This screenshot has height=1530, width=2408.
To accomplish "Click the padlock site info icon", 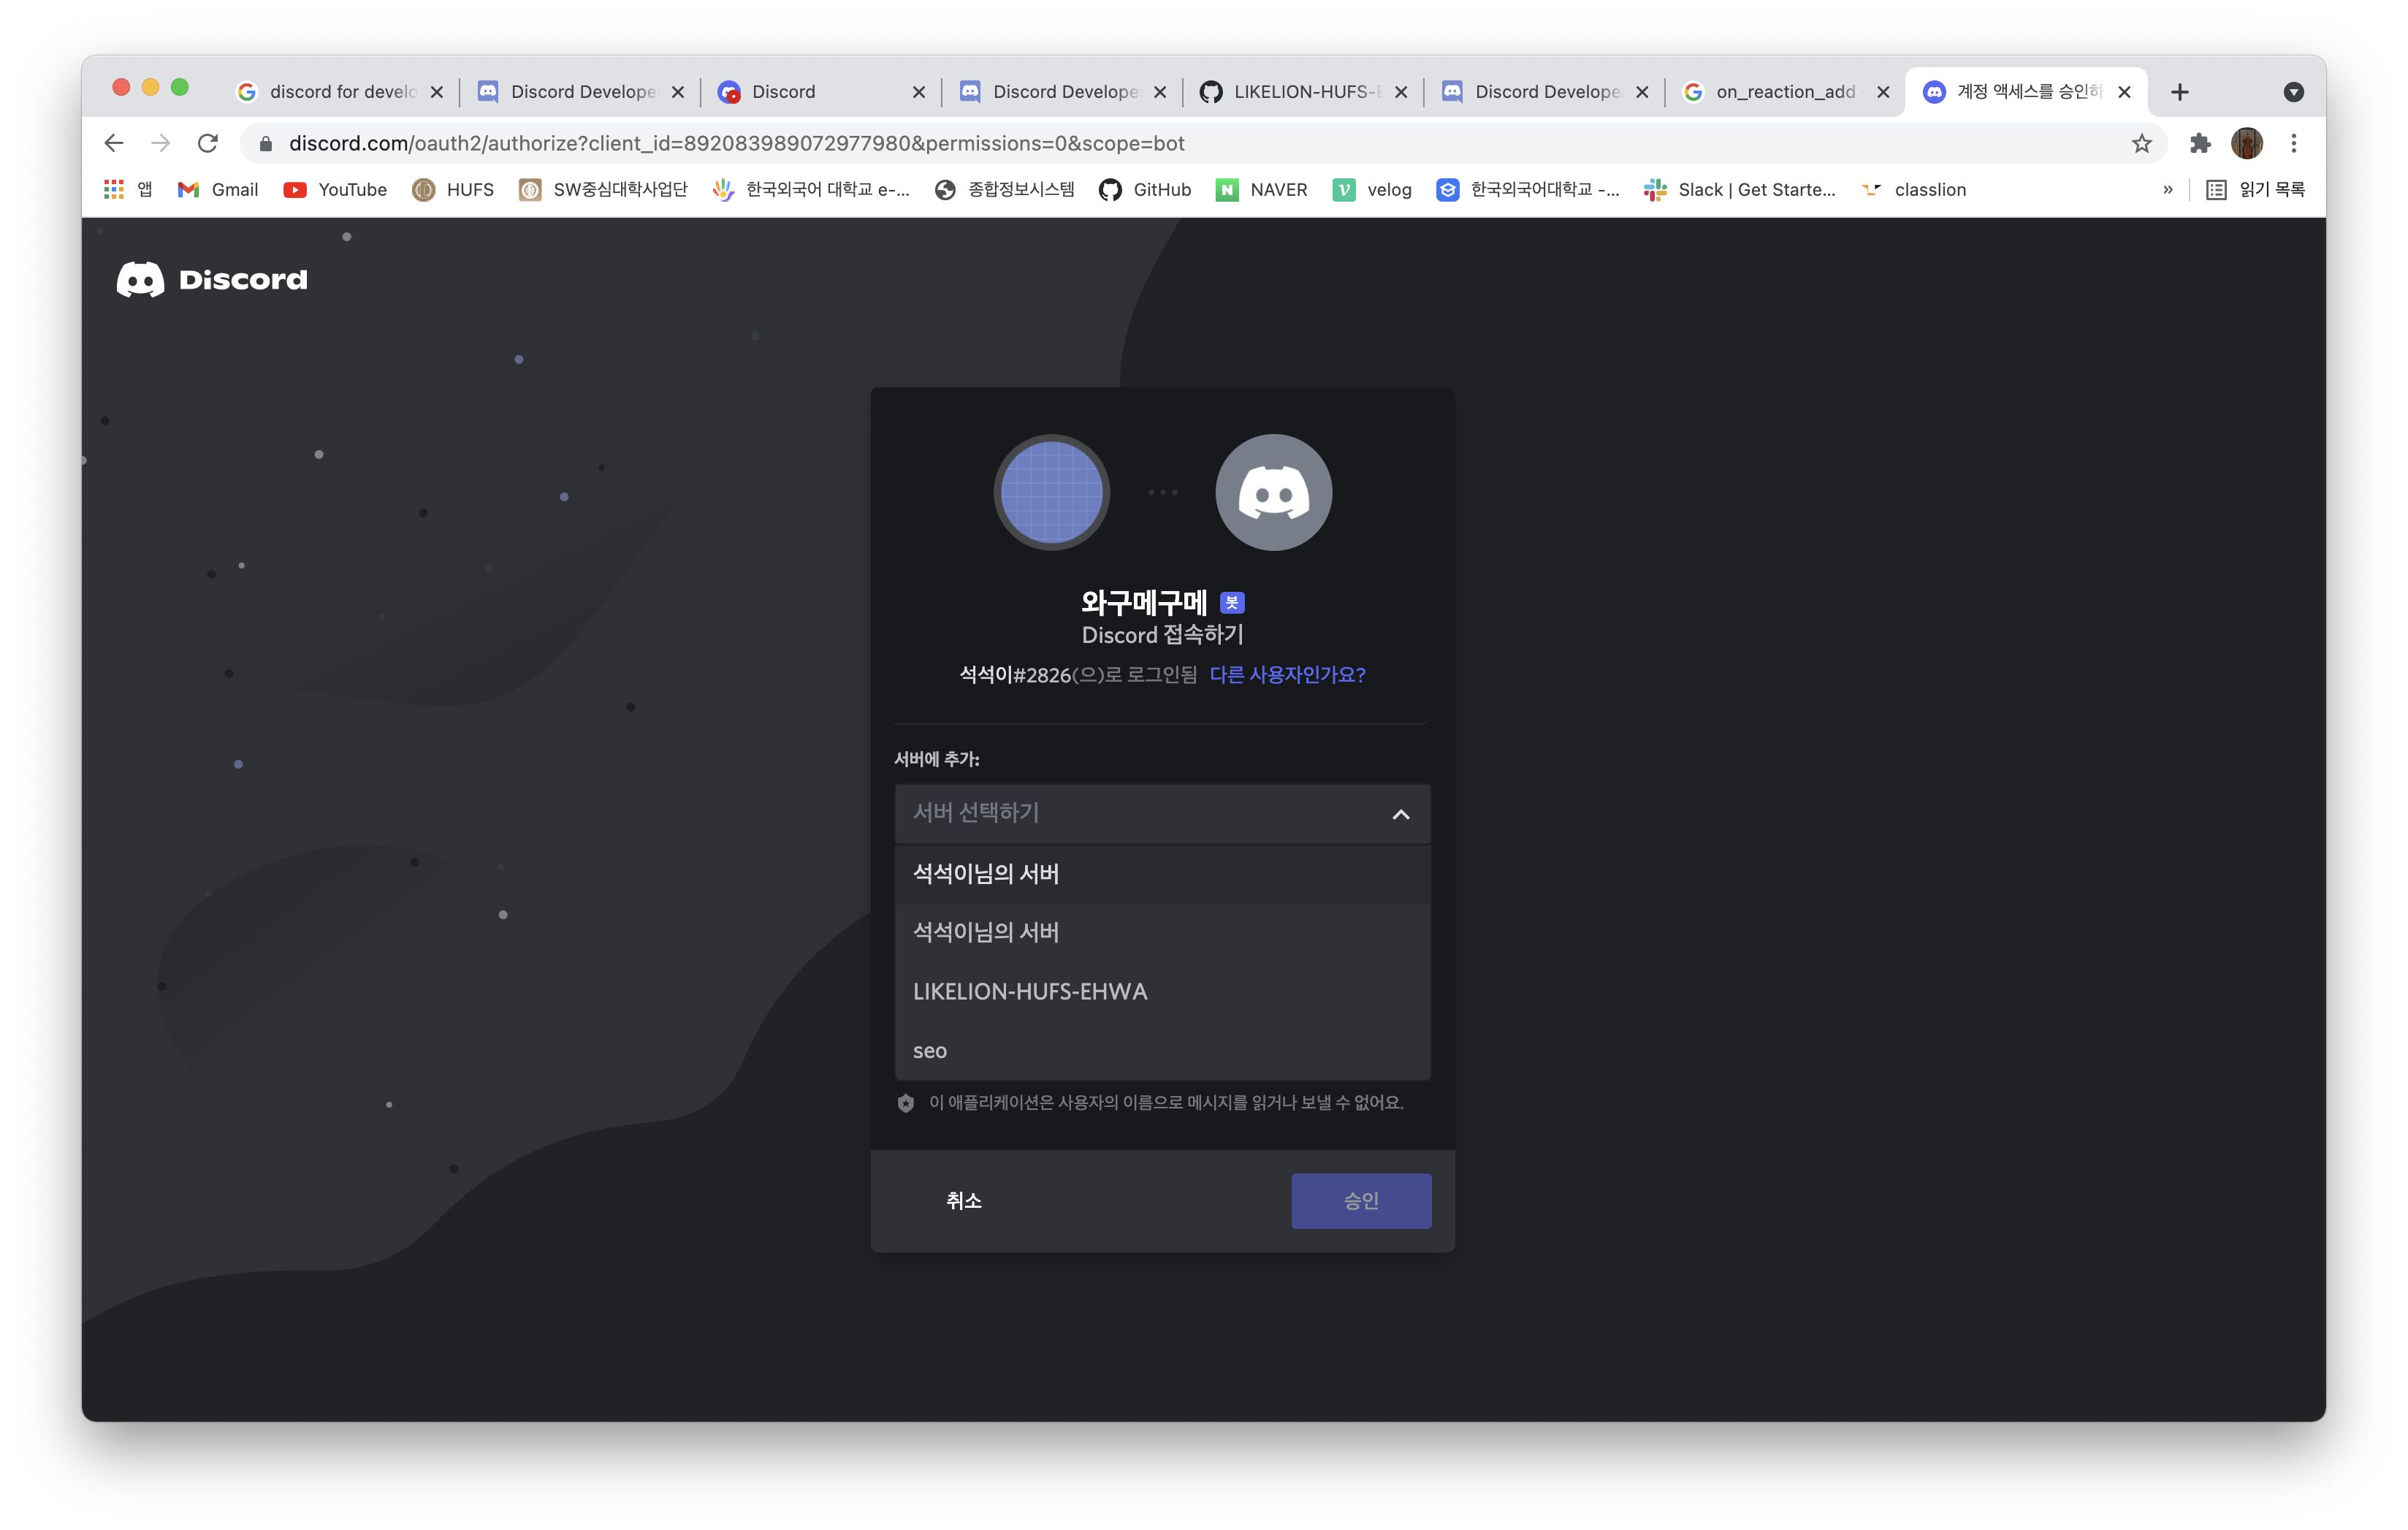I will pos(266,144).
